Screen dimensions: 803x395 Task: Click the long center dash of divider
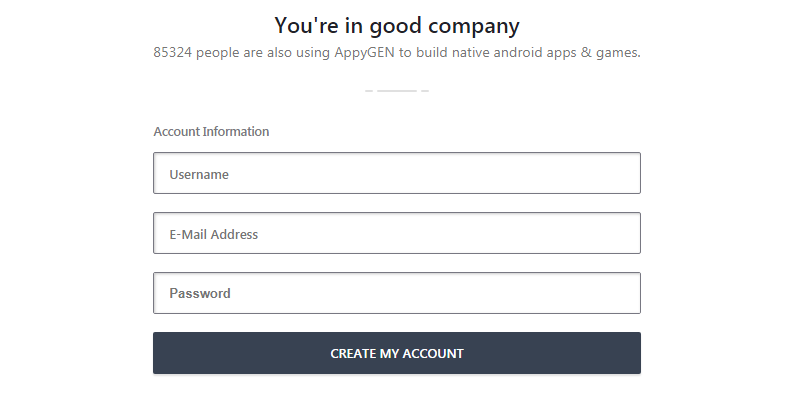tap(397, 91)
